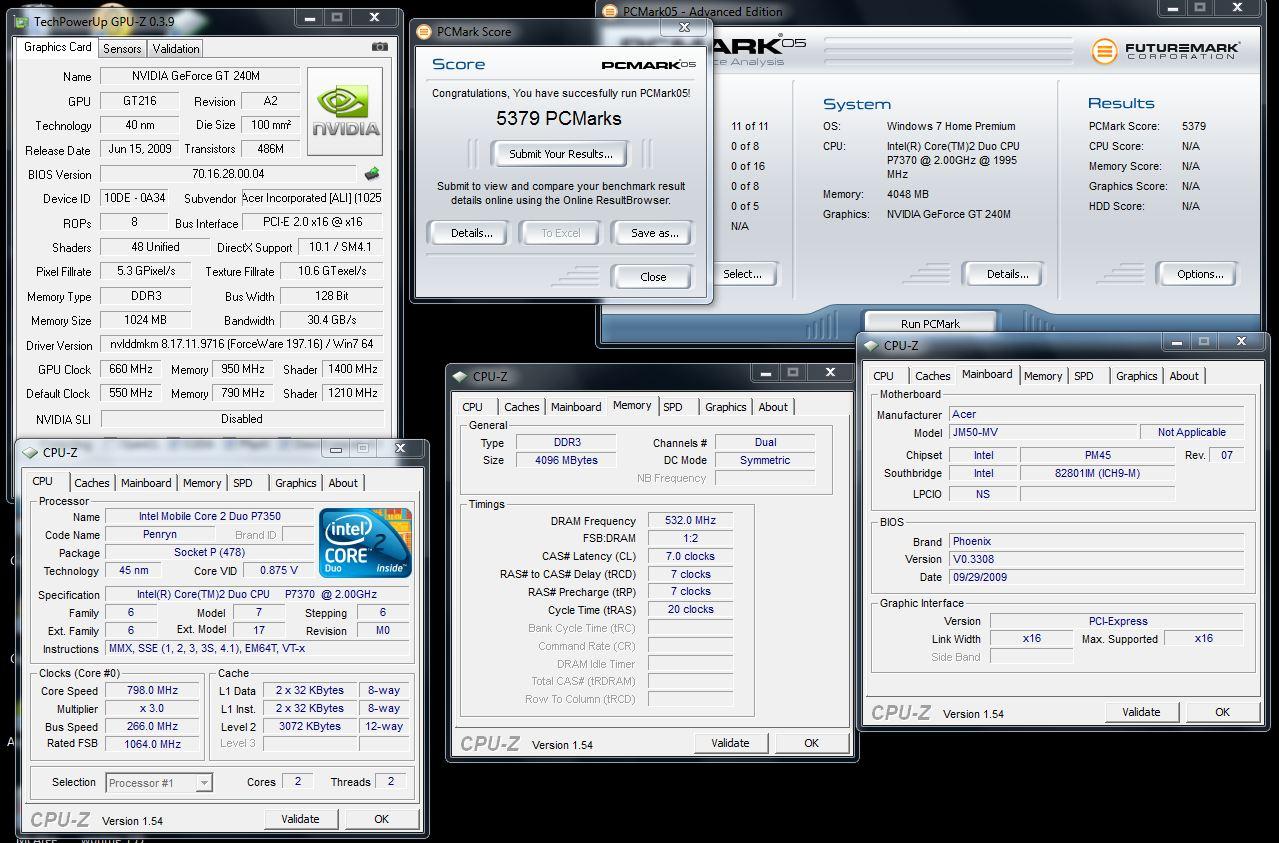The image size is (1279, 843).
Task: Click the NVIDIA SLI field showing Disabled
Action: pyautogui.click(x=241, y=419)
